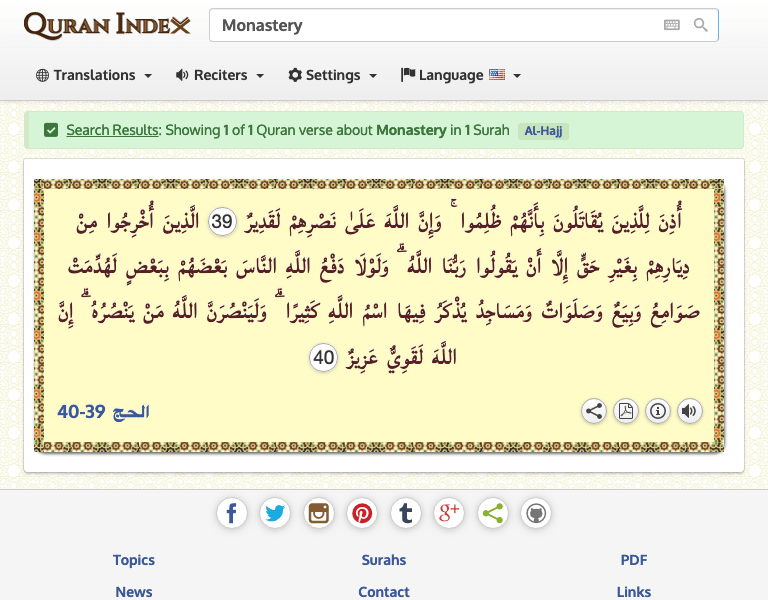Click the Monastery search input field

pyautogui.click(x=430, y=25)
